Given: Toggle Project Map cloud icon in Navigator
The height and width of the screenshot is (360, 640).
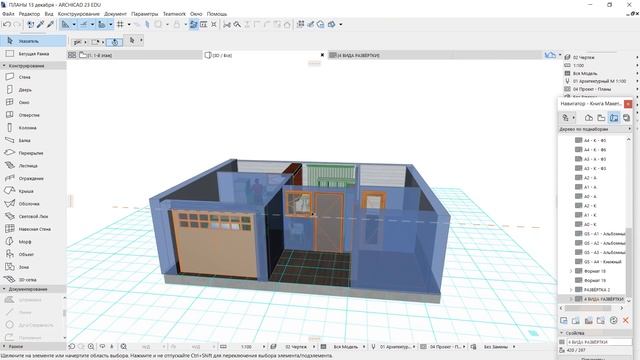Looking at the screenshot, I should pos(589,118).
